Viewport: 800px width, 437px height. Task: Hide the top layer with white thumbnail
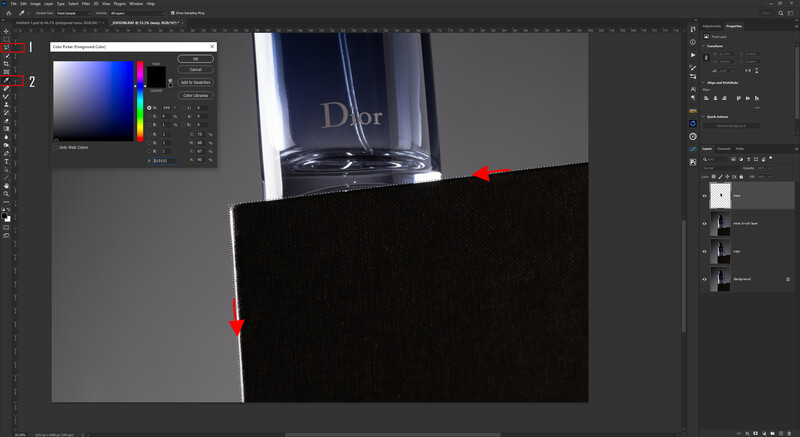click(x=705, y=196)
